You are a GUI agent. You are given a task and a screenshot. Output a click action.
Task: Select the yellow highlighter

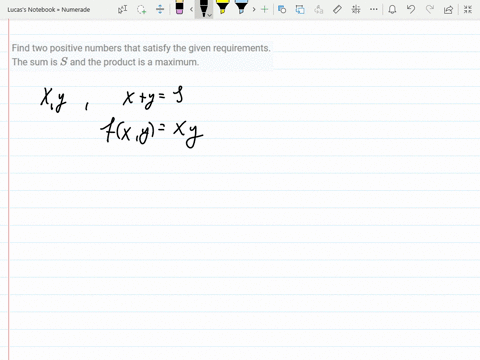click(x=222, y=7)
